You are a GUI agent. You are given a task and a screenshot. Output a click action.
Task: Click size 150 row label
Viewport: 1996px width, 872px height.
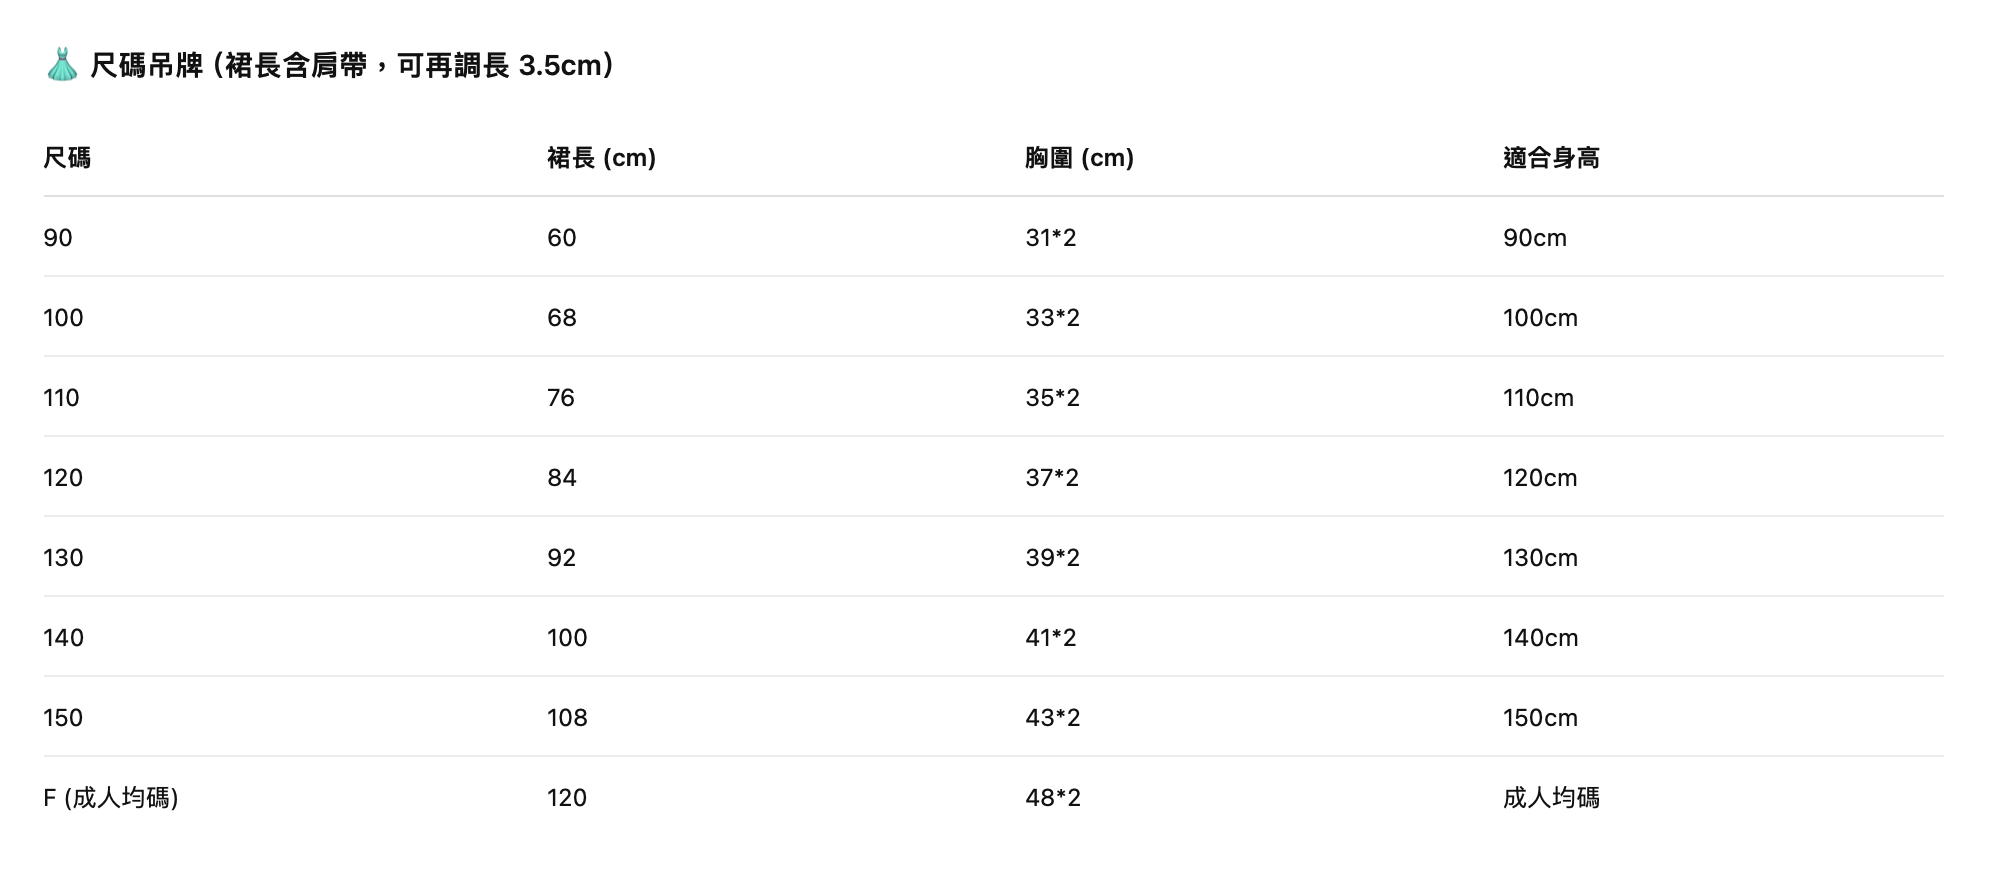63,717
